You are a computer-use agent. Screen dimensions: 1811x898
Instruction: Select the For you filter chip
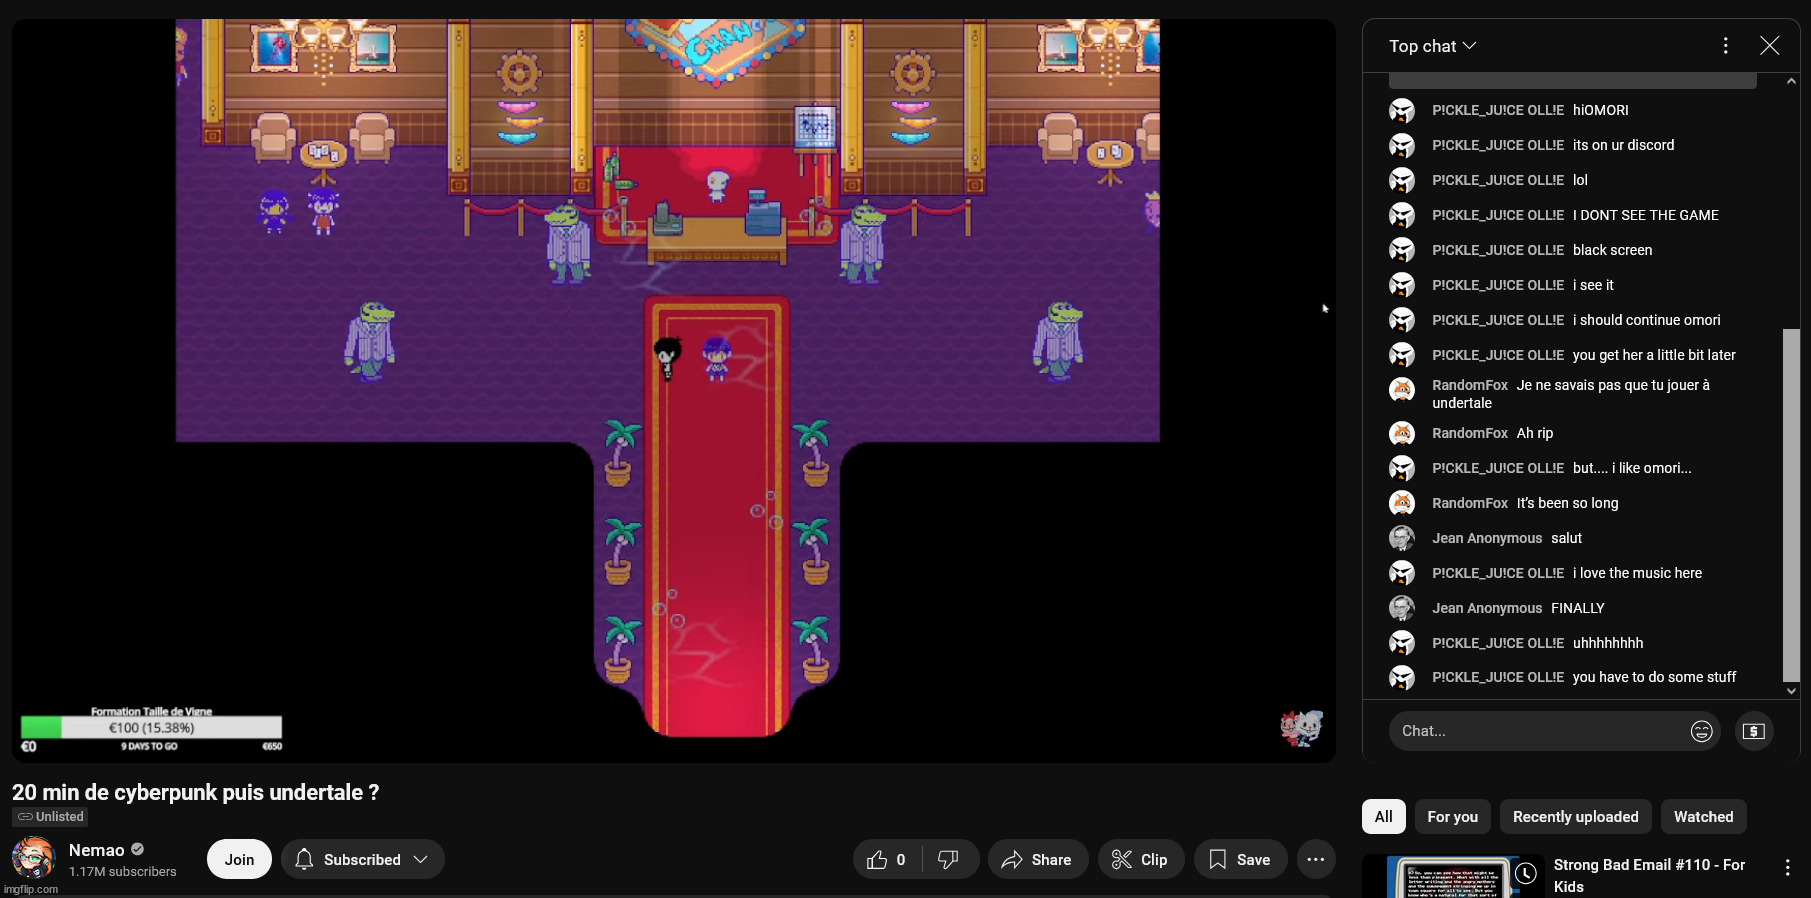click(1452, 817)
